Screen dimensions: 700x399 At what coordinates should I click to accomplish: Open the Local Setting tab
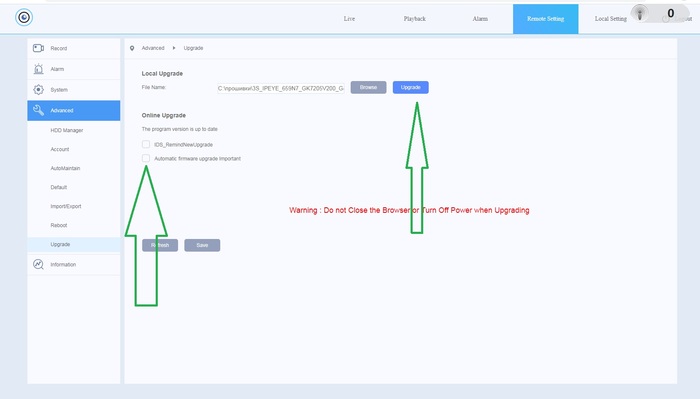pos(611,19)
